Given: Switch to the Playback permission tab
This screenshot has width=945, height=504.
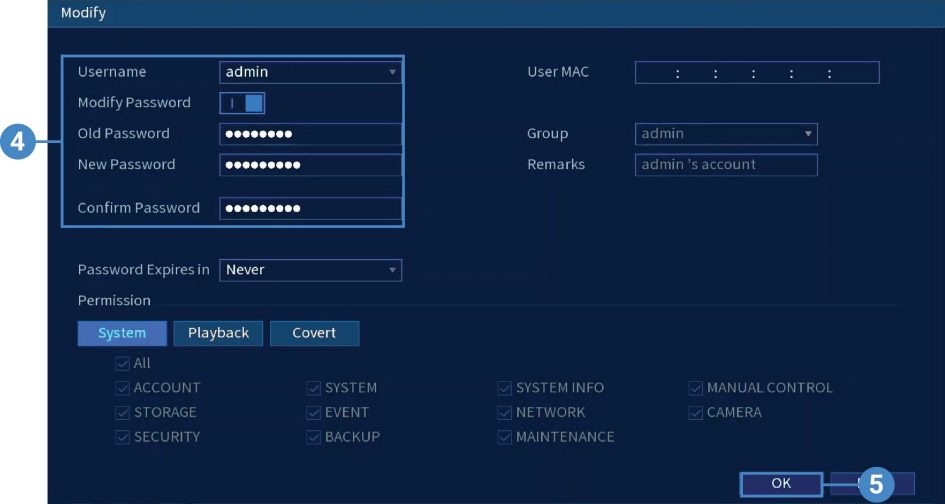Looking at the screenshot, I should click(x=218, y=333).
